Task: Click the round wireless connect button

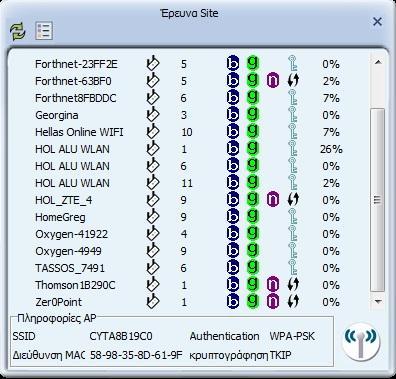Action: 361,343
